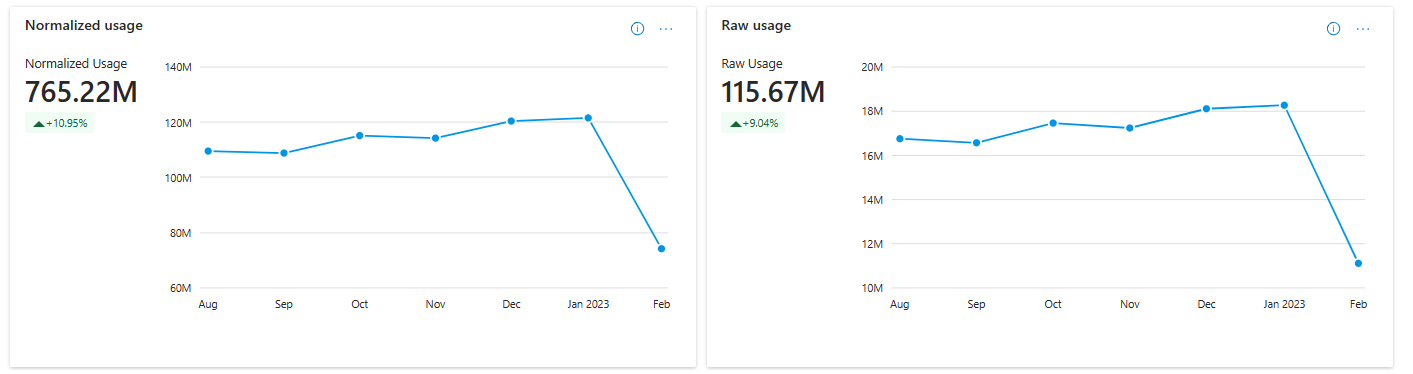Screen dimensions: 1413x374
Task: Select the Aug data point on Normalized usage chart
Action: point(208,151)
